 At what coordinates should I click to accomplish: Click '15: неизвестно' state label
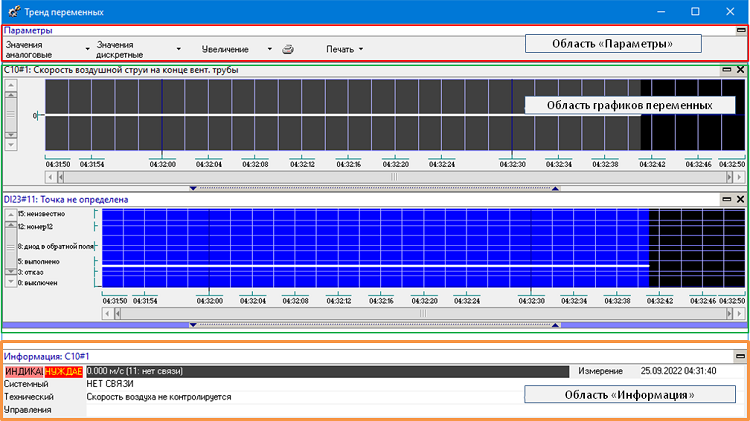42,214
